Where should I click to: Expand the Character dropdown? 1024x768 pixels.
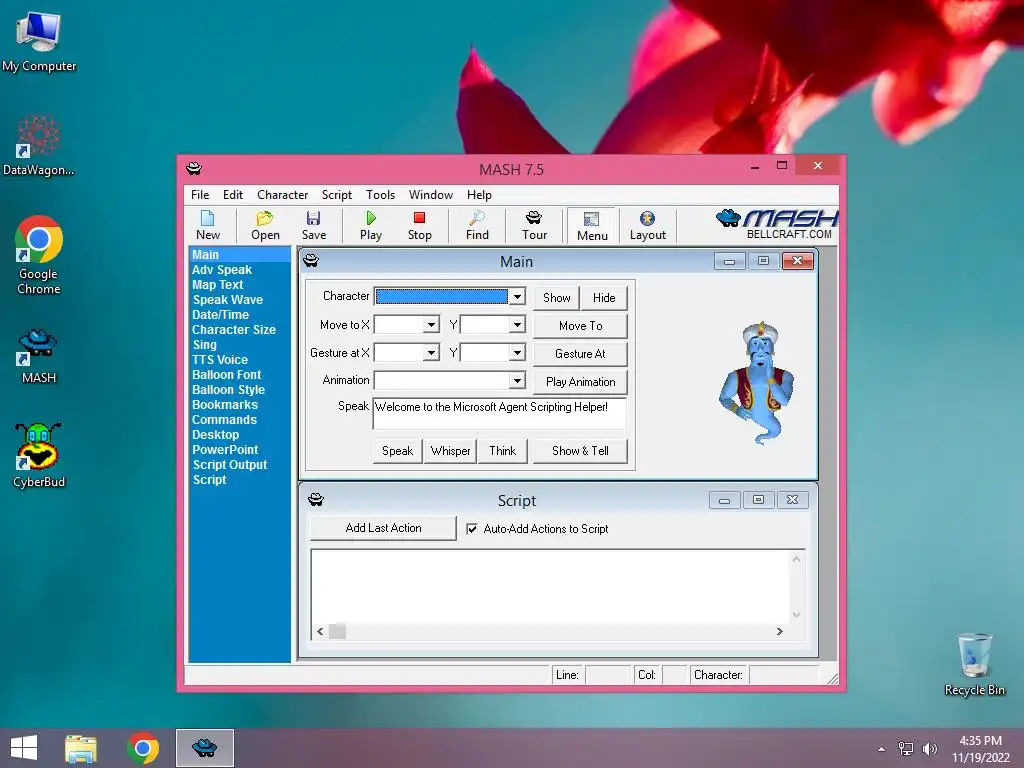517,296
